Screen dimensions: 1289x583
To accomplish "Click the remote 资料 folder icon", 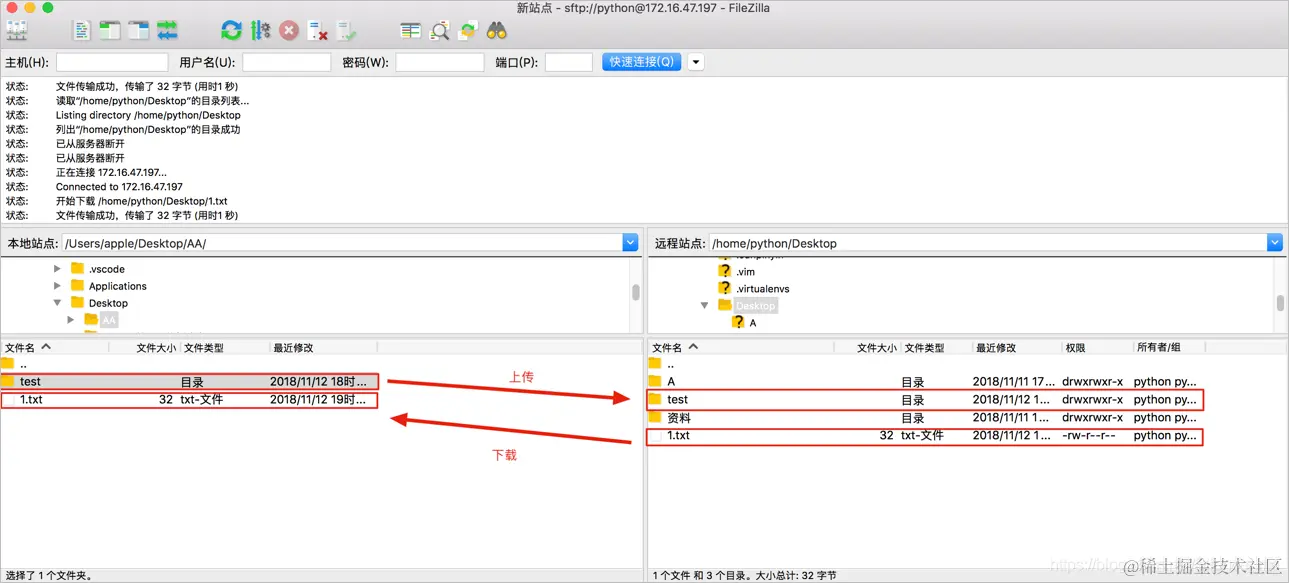I will point(655,417).
